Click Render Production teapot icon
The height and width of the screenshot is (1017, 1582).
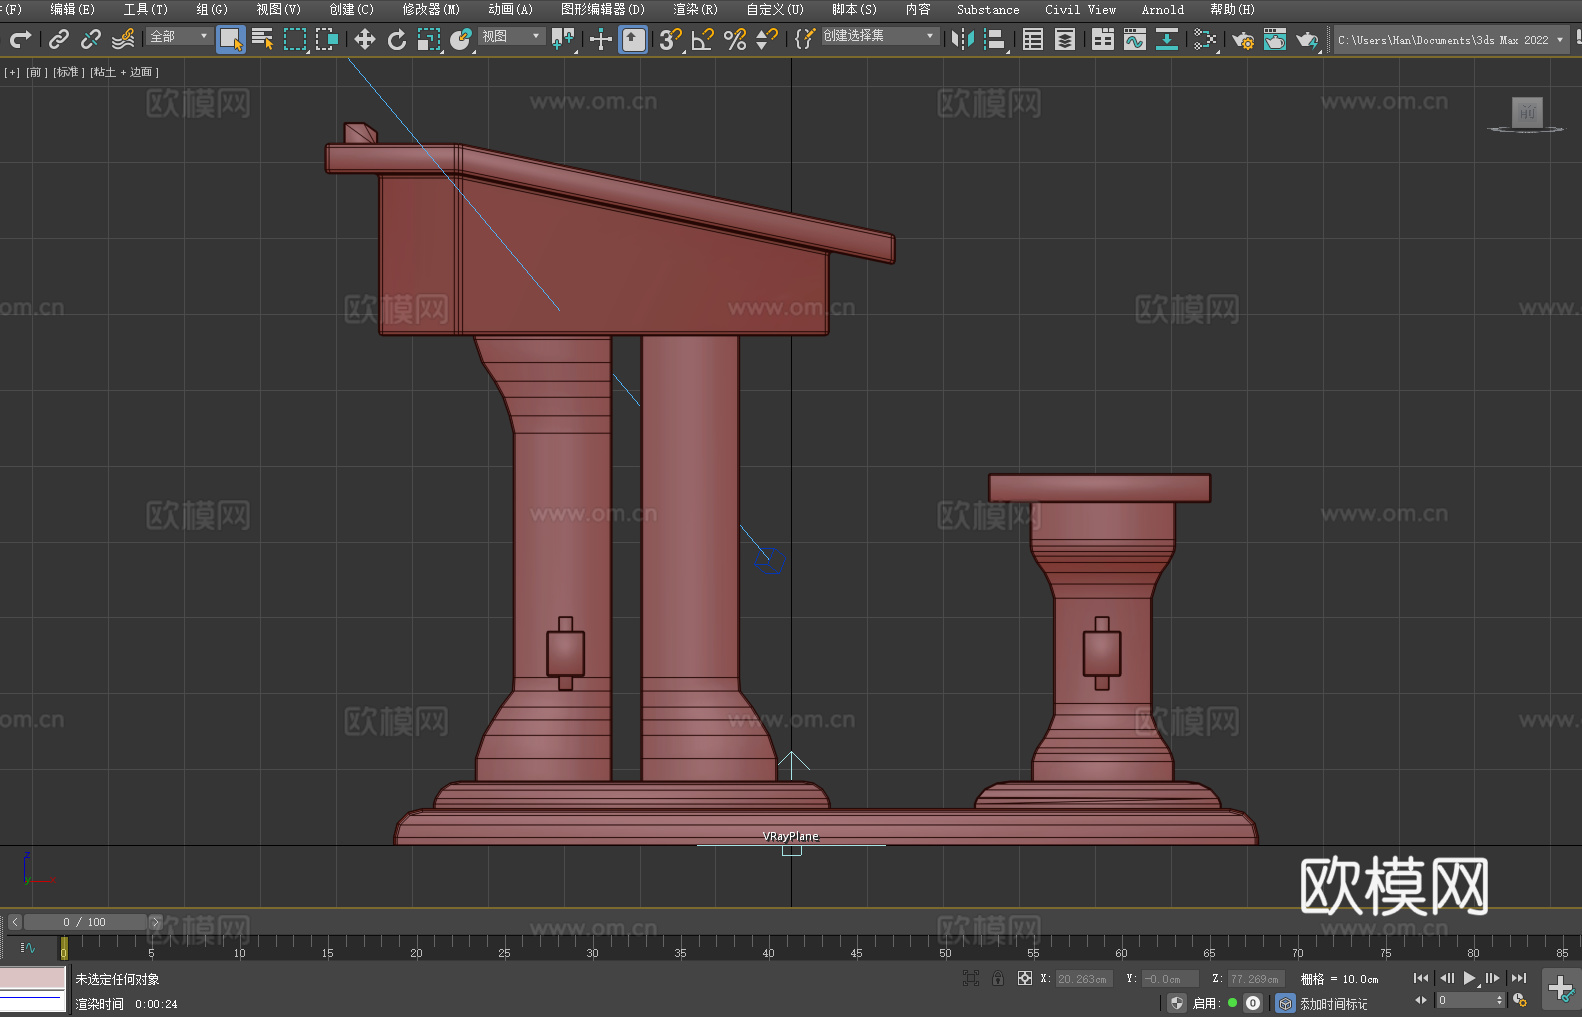(1307, 39)
